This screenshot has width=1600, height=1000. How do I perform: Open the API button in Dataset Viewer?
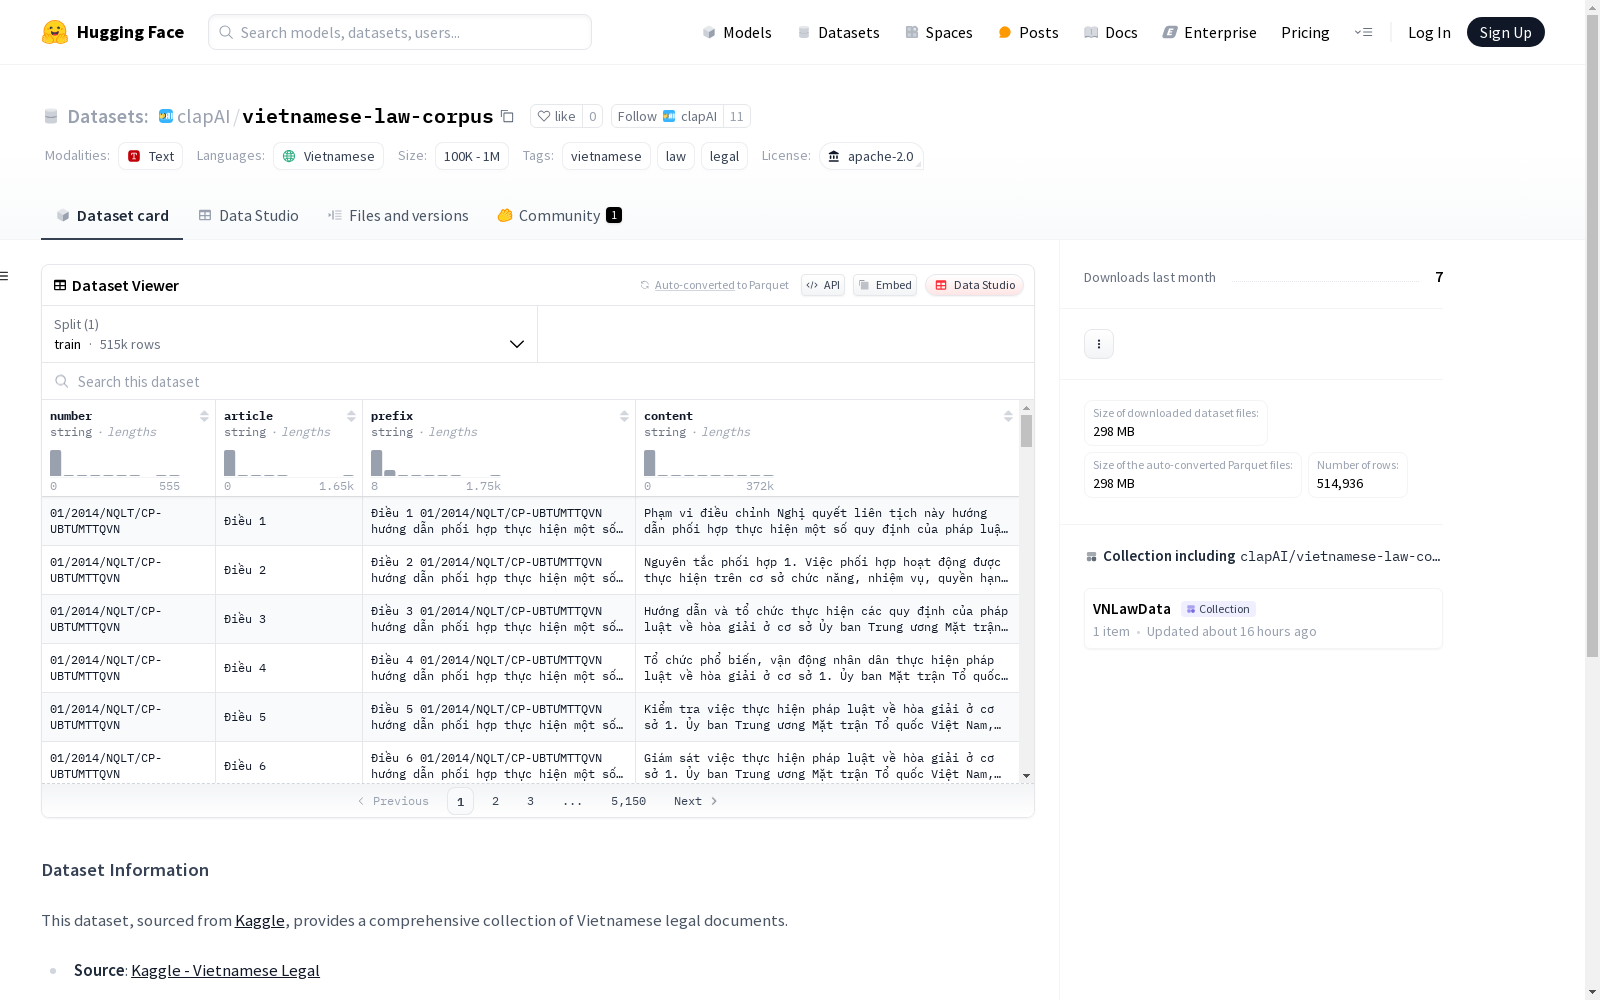823,285
